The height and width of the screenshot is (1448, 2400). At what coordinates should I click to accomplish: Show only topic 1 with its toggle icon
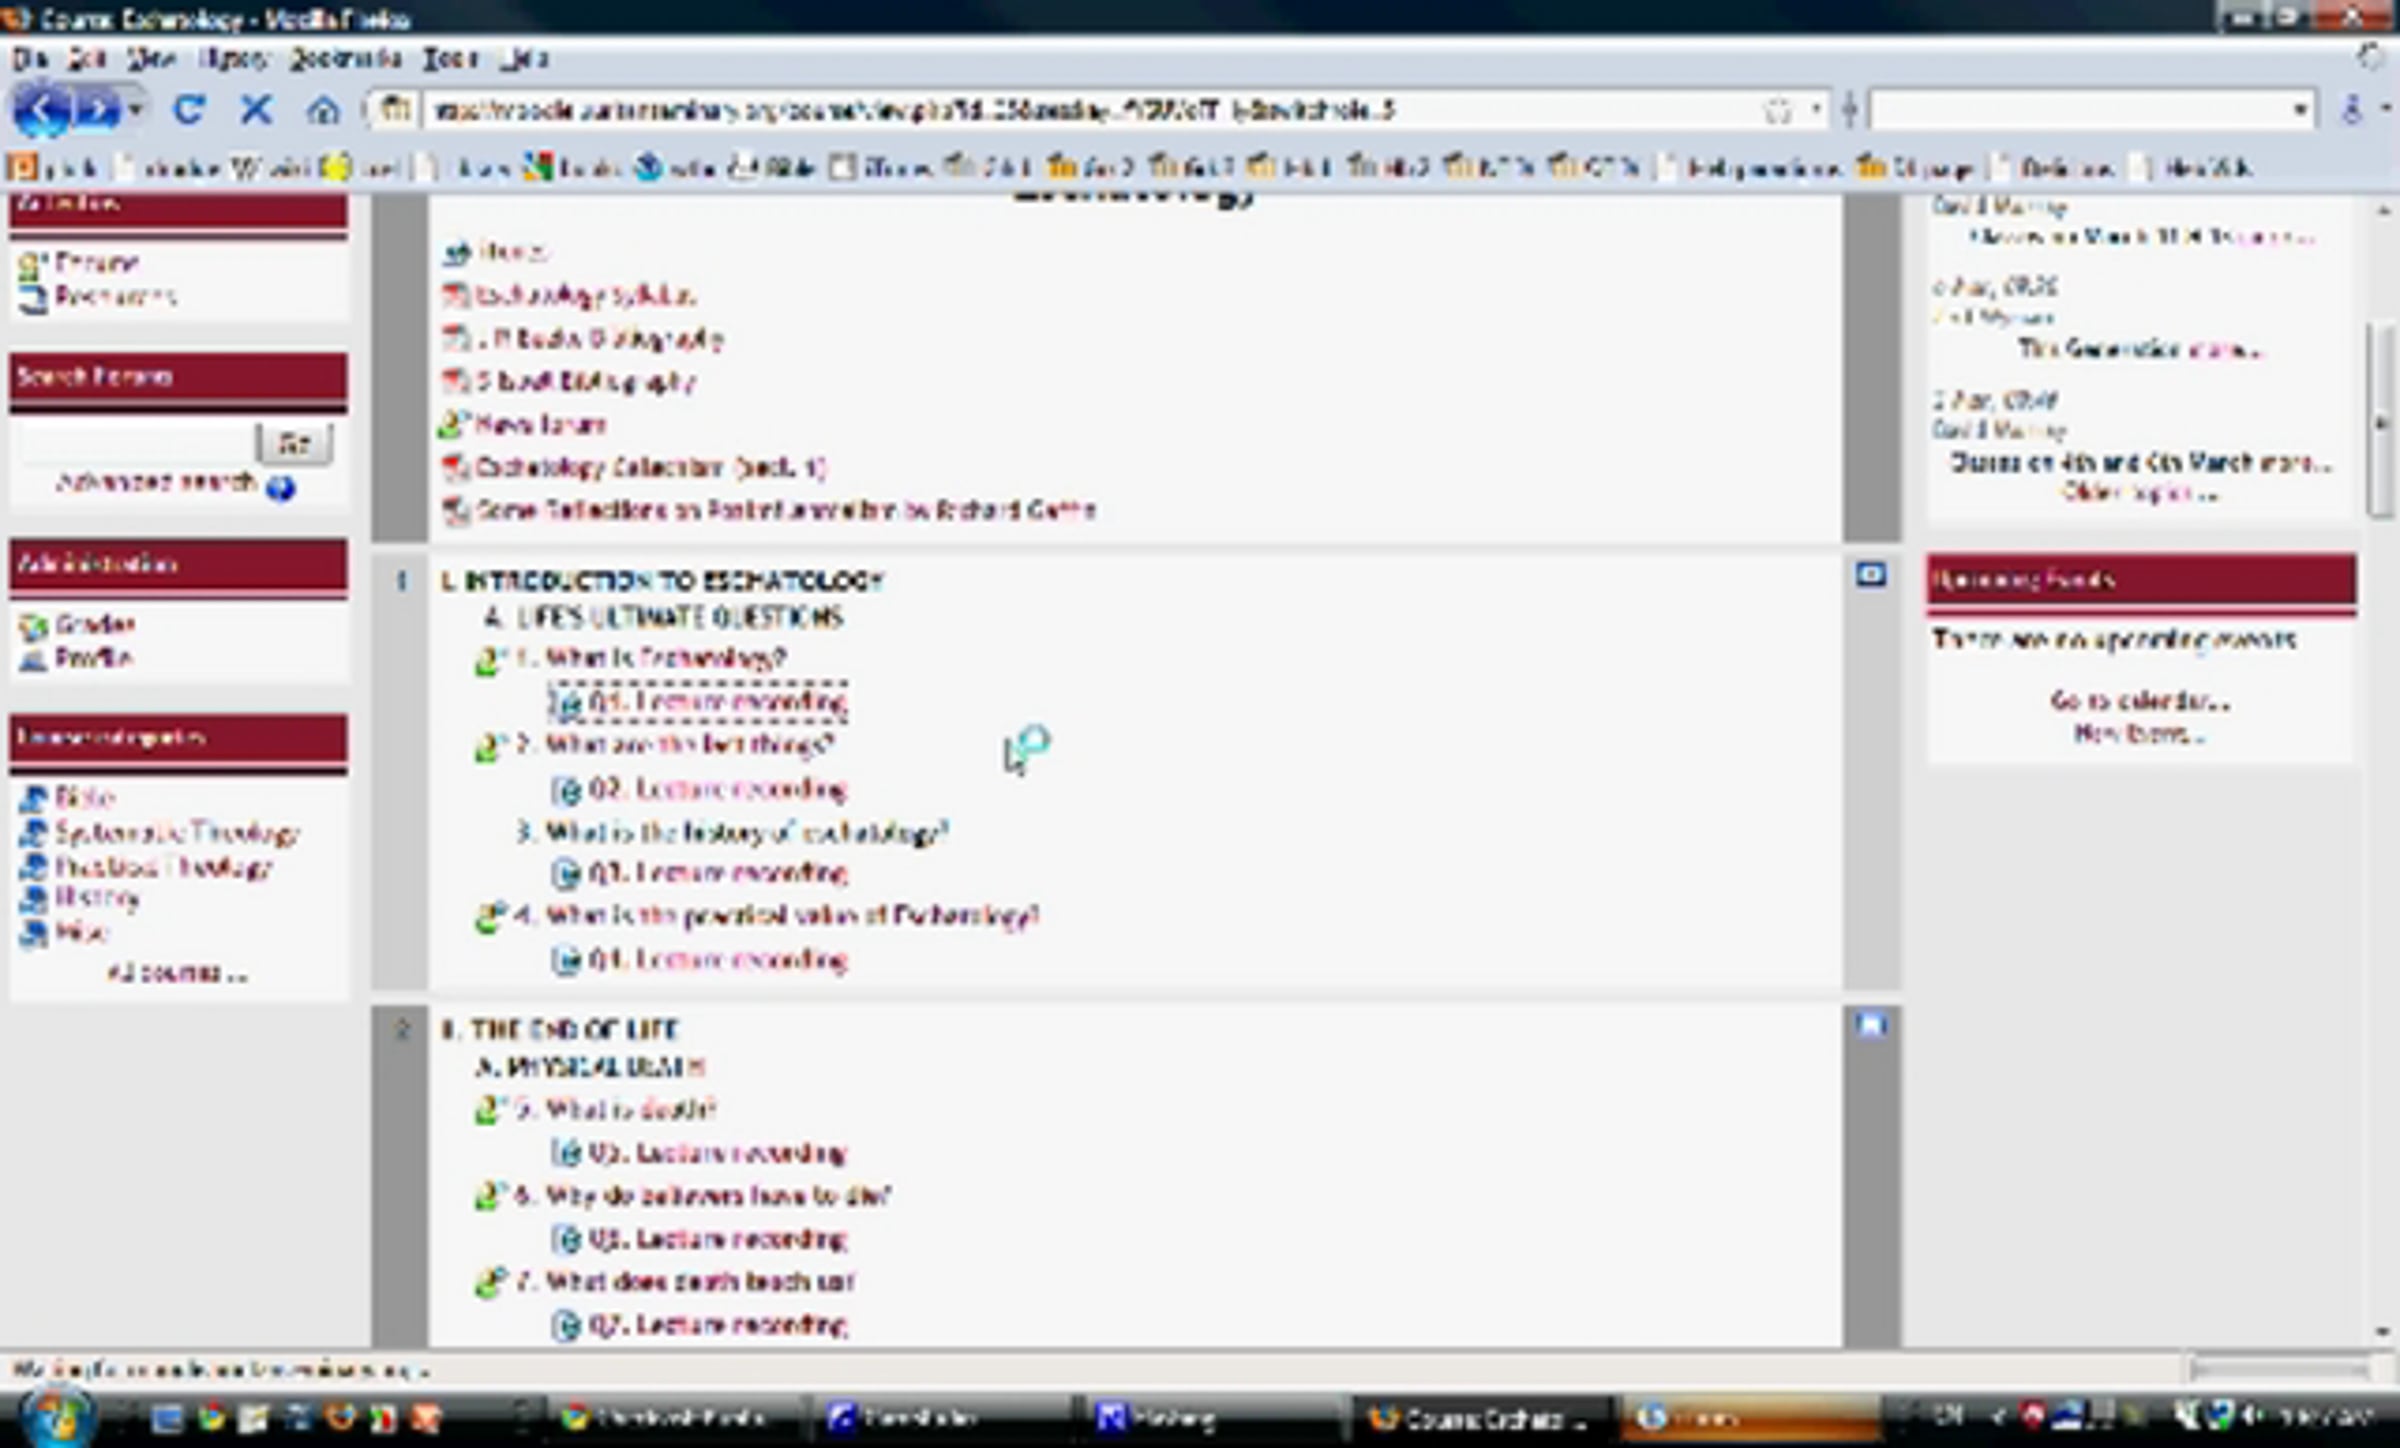point(1871,576)
